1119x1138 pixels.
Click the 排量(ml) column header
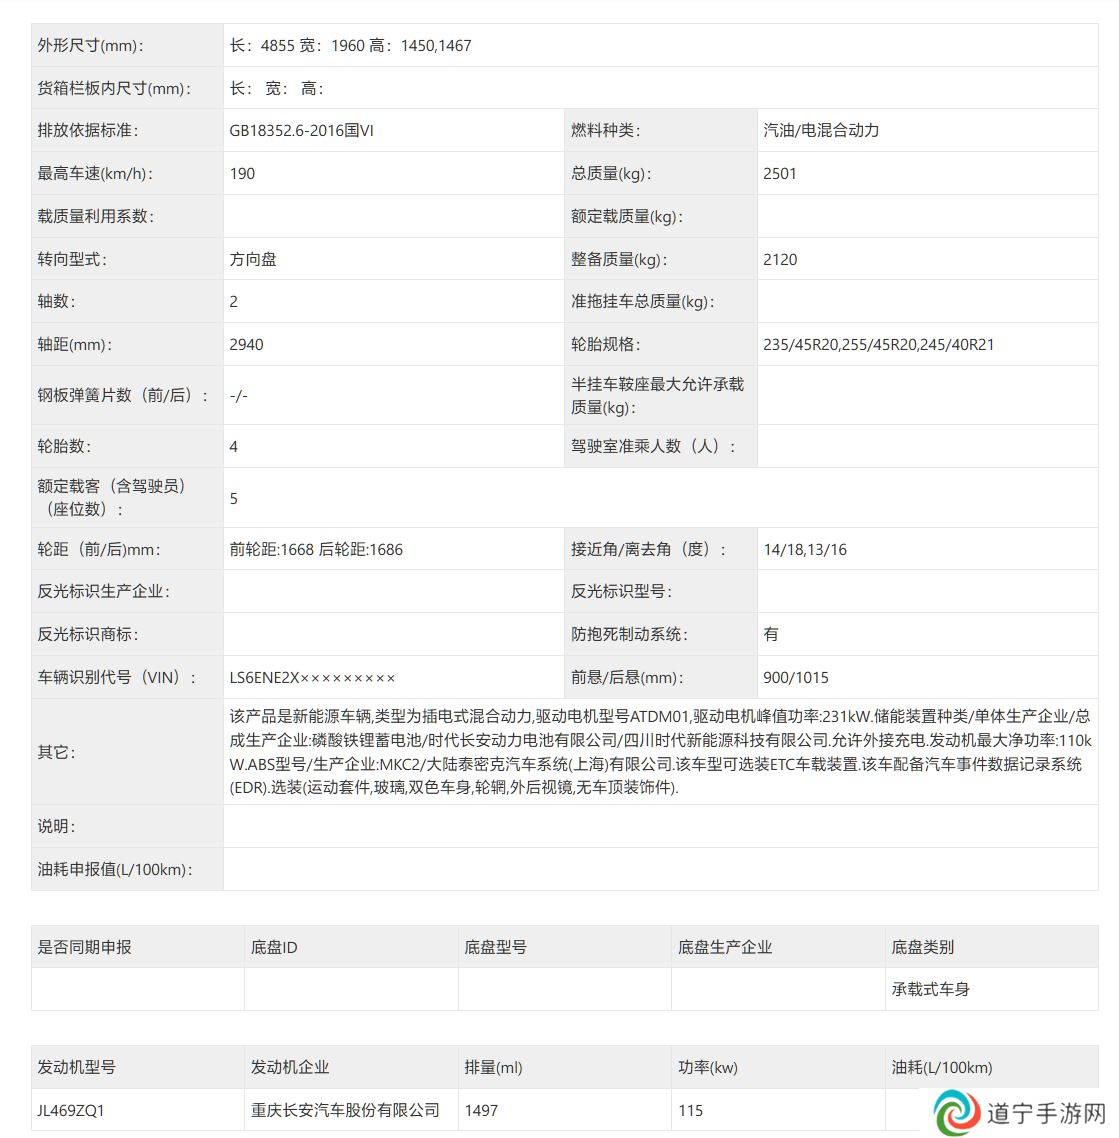coord(493,1068)
